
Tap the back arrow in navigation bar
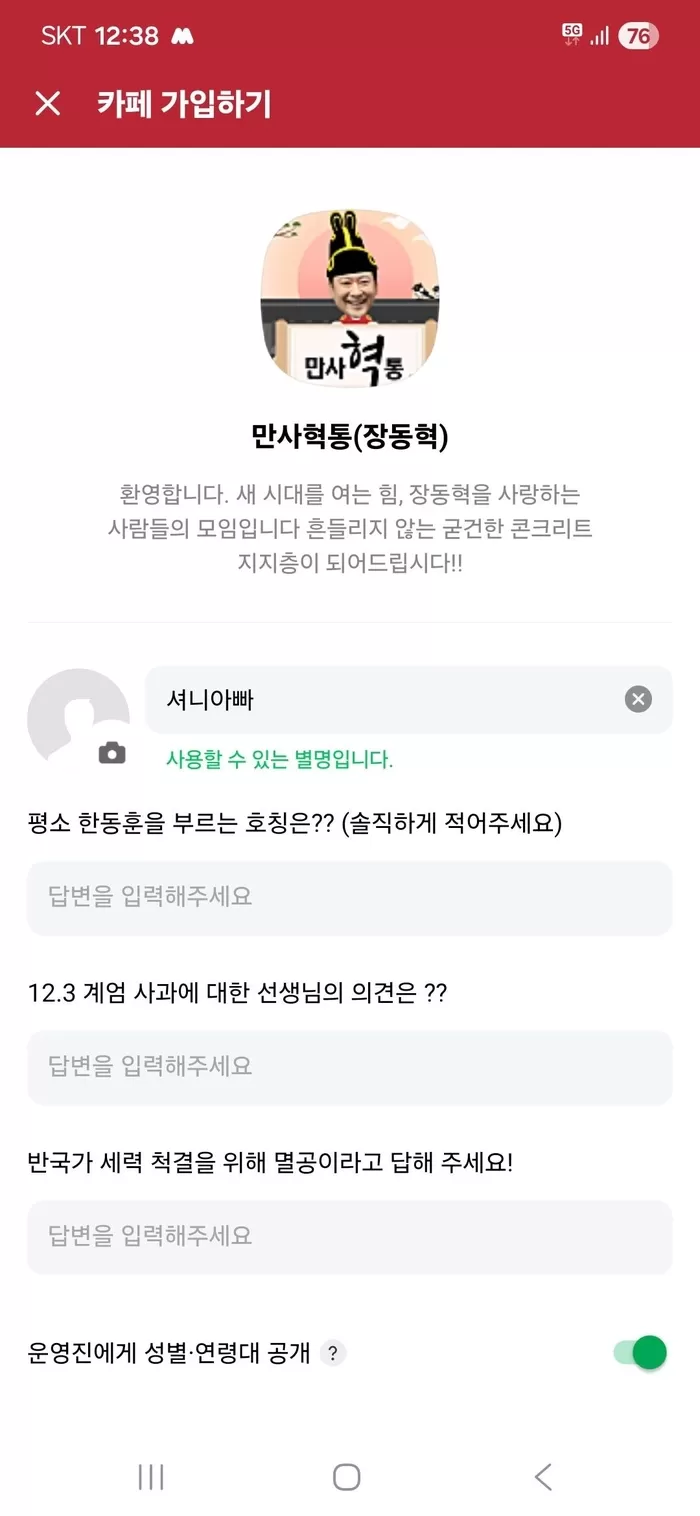[542, 1475]
